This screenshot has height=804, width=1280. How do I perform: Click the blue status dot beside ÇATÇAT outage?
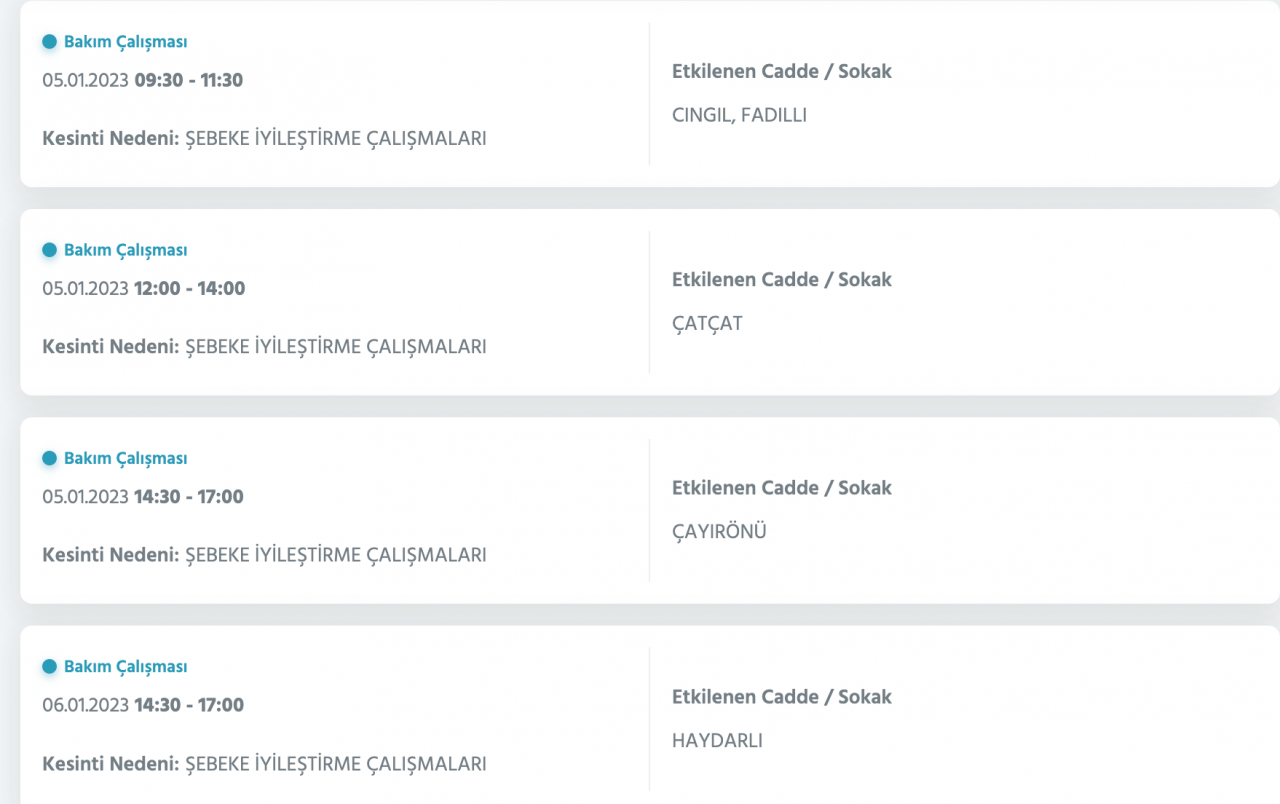(x=49, y=250)
